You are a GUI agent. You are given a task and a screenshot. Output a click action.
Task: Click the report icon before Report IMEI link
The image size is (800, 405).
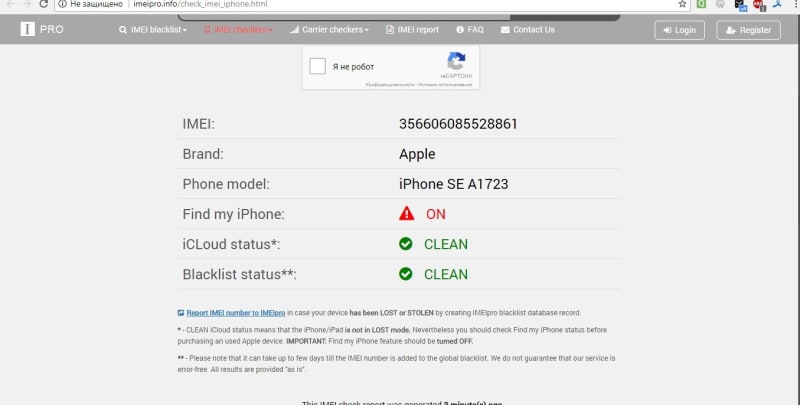point(181,313)
